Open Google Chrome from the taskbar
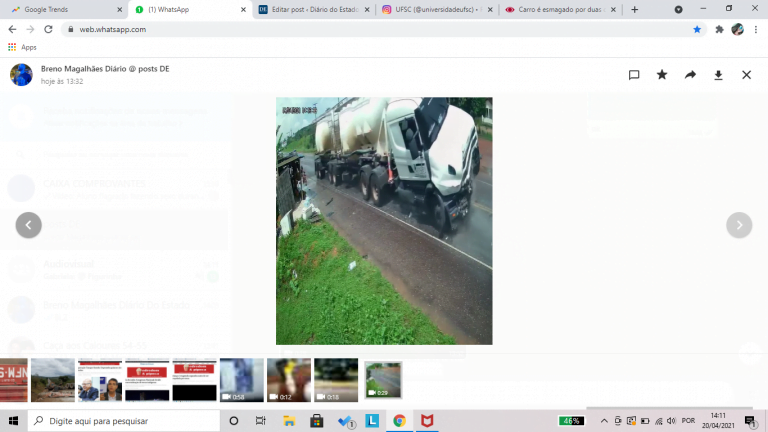Viewport: 768px width, 432px height. click(399, 421)
